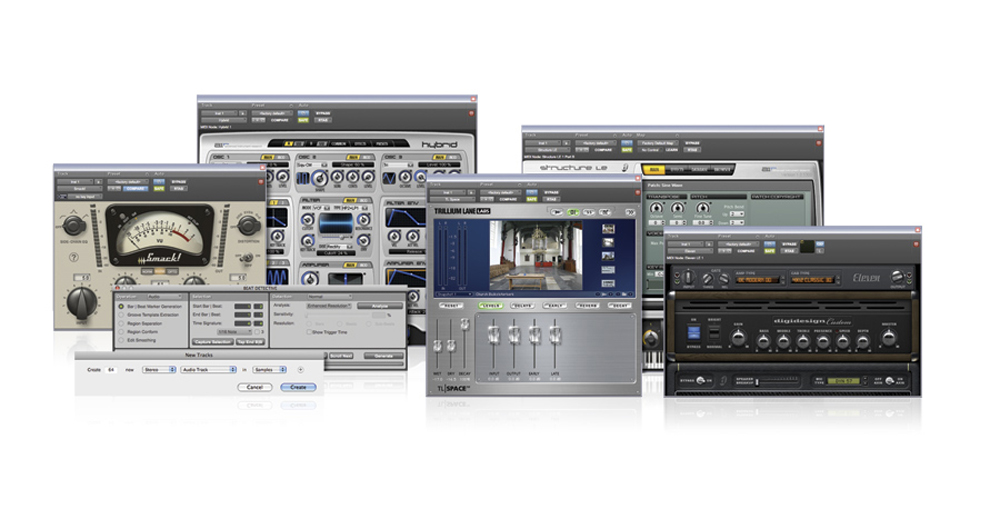The height and width of the screenshot is (509, 1000).
Task: Click Beat Detective Generate button
Action: [x=383, y=356]
